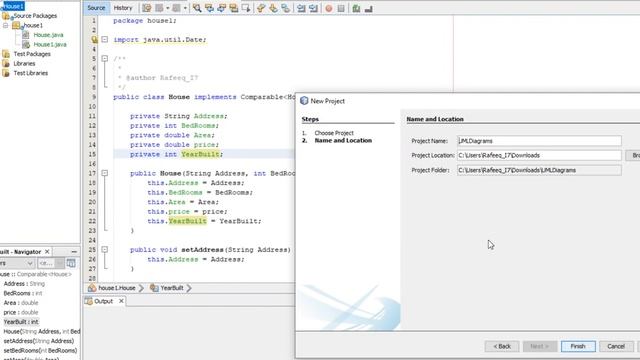Select YearBuilt : int in Navigator
Image resolution: width=640 pixels, height=360 pixels.
point(21,322)
